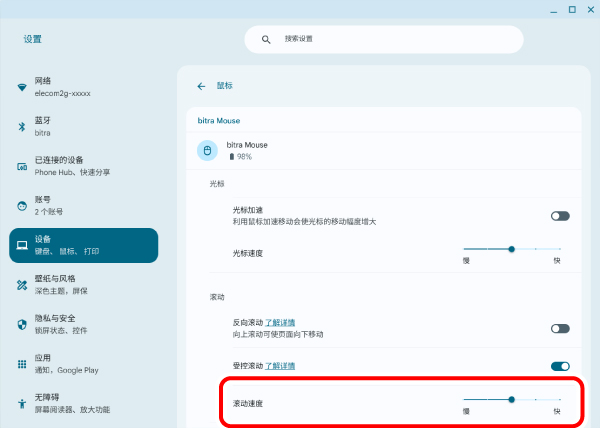This screenshot has height=428, width=600.
Task: Enable the 反向滚动 switch
Action: (560, 328)
